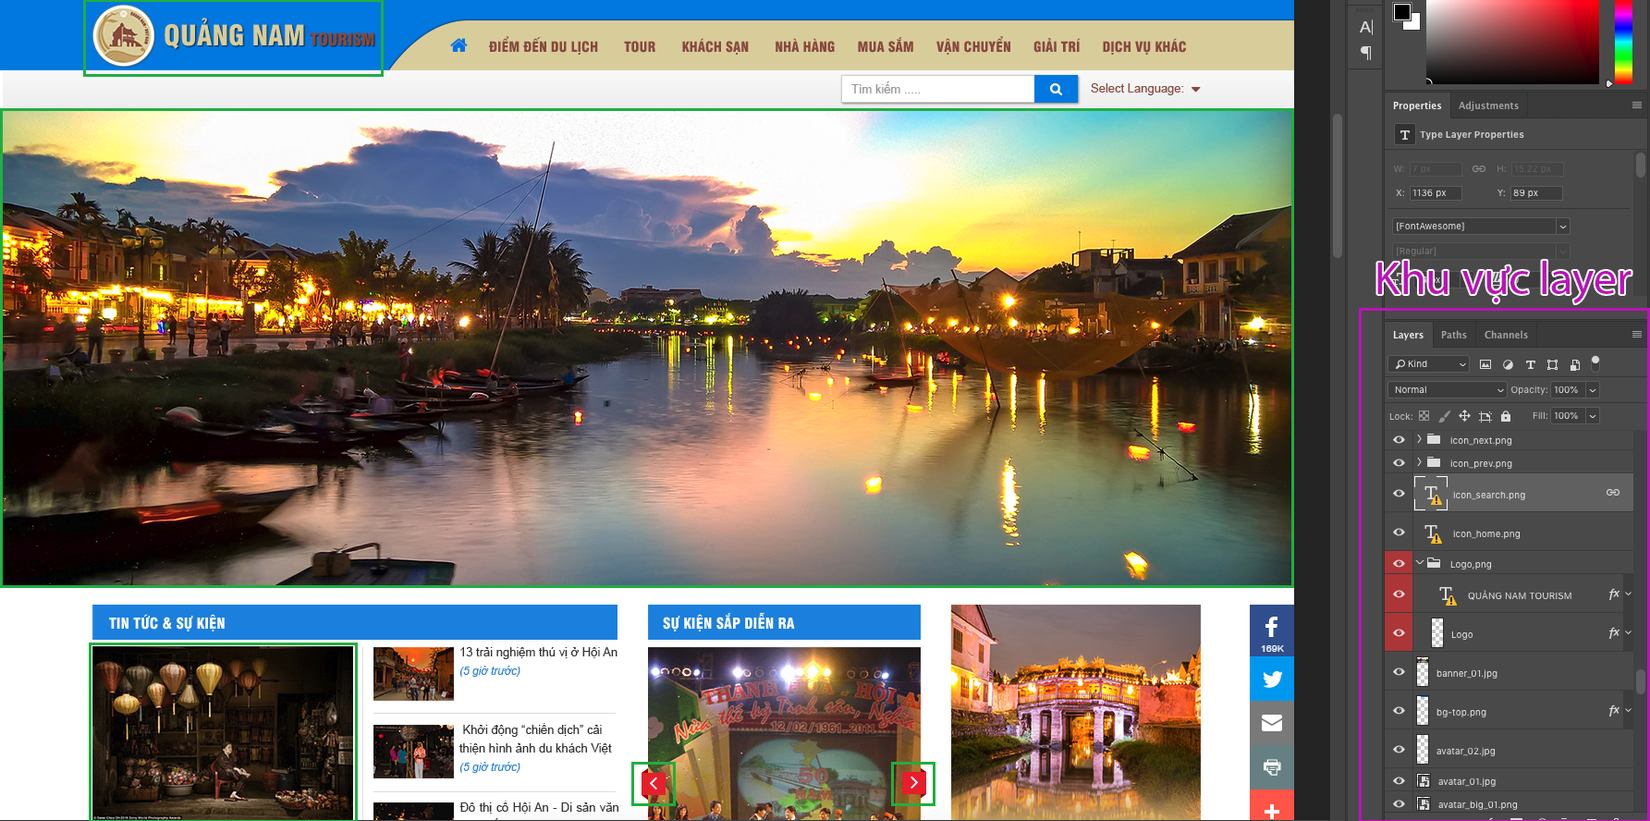Click the rainbow hue slider strip

click(x=1624, y=42)
